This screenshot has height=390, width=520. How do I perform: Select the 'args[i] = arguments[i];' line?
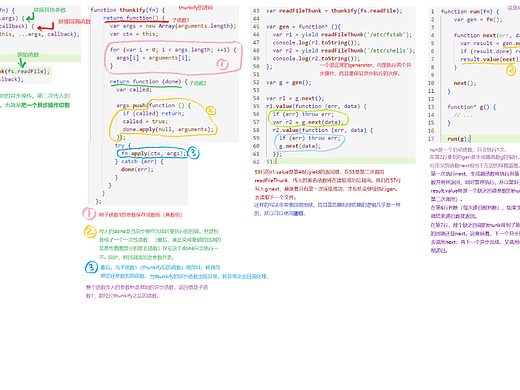click(153, 58)
